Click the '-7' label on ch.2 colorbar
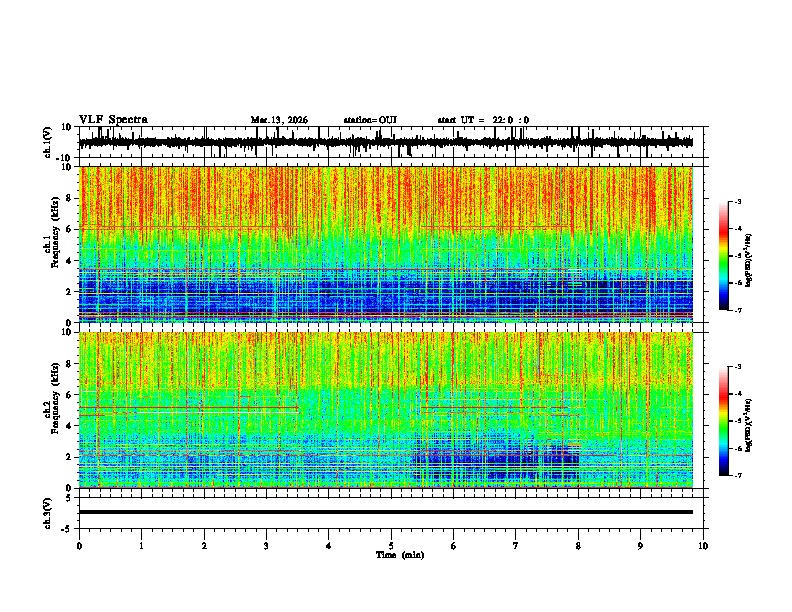 tap(738, 475)
